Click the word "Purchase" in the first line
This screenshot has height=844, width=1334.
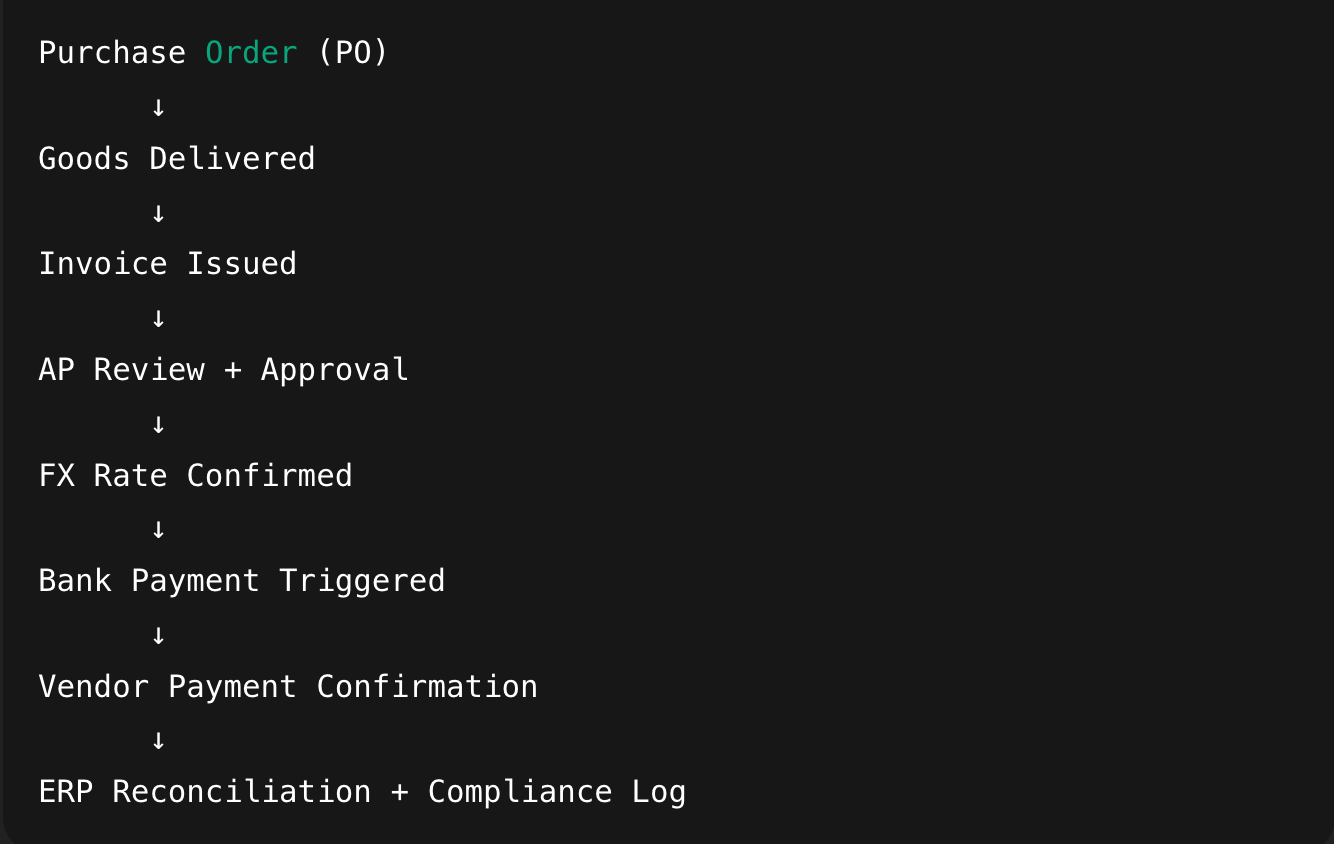(x=112, y=53)
